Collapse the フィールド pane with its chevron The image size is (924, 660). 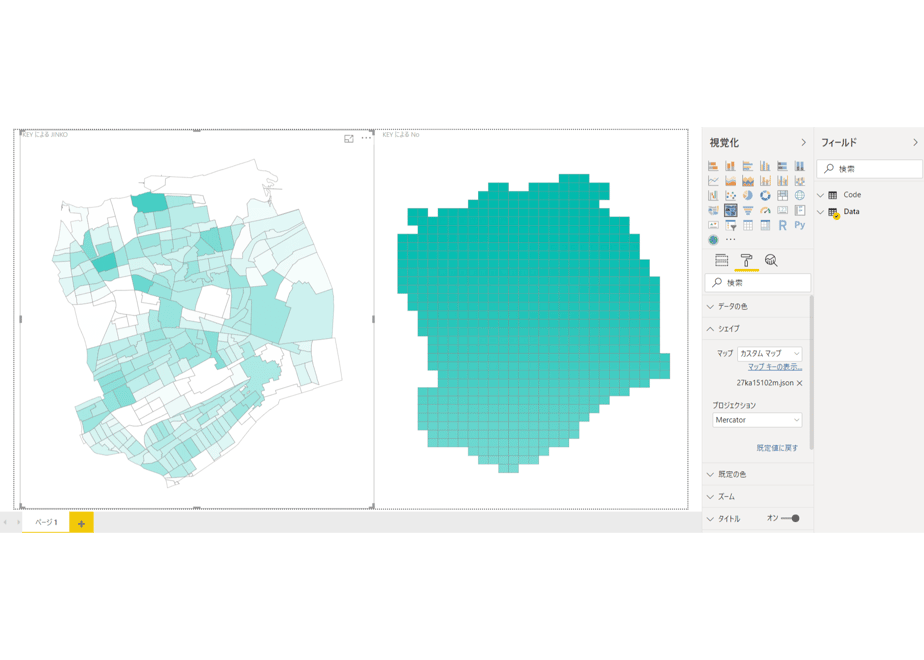coord(915,143)
